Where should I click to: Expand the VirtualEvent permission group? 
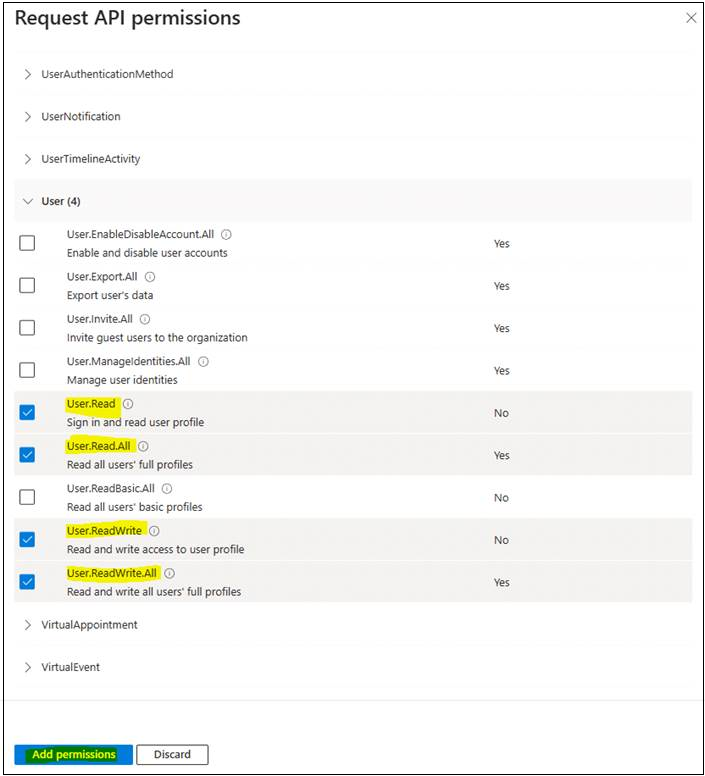(x=28, y=667)
